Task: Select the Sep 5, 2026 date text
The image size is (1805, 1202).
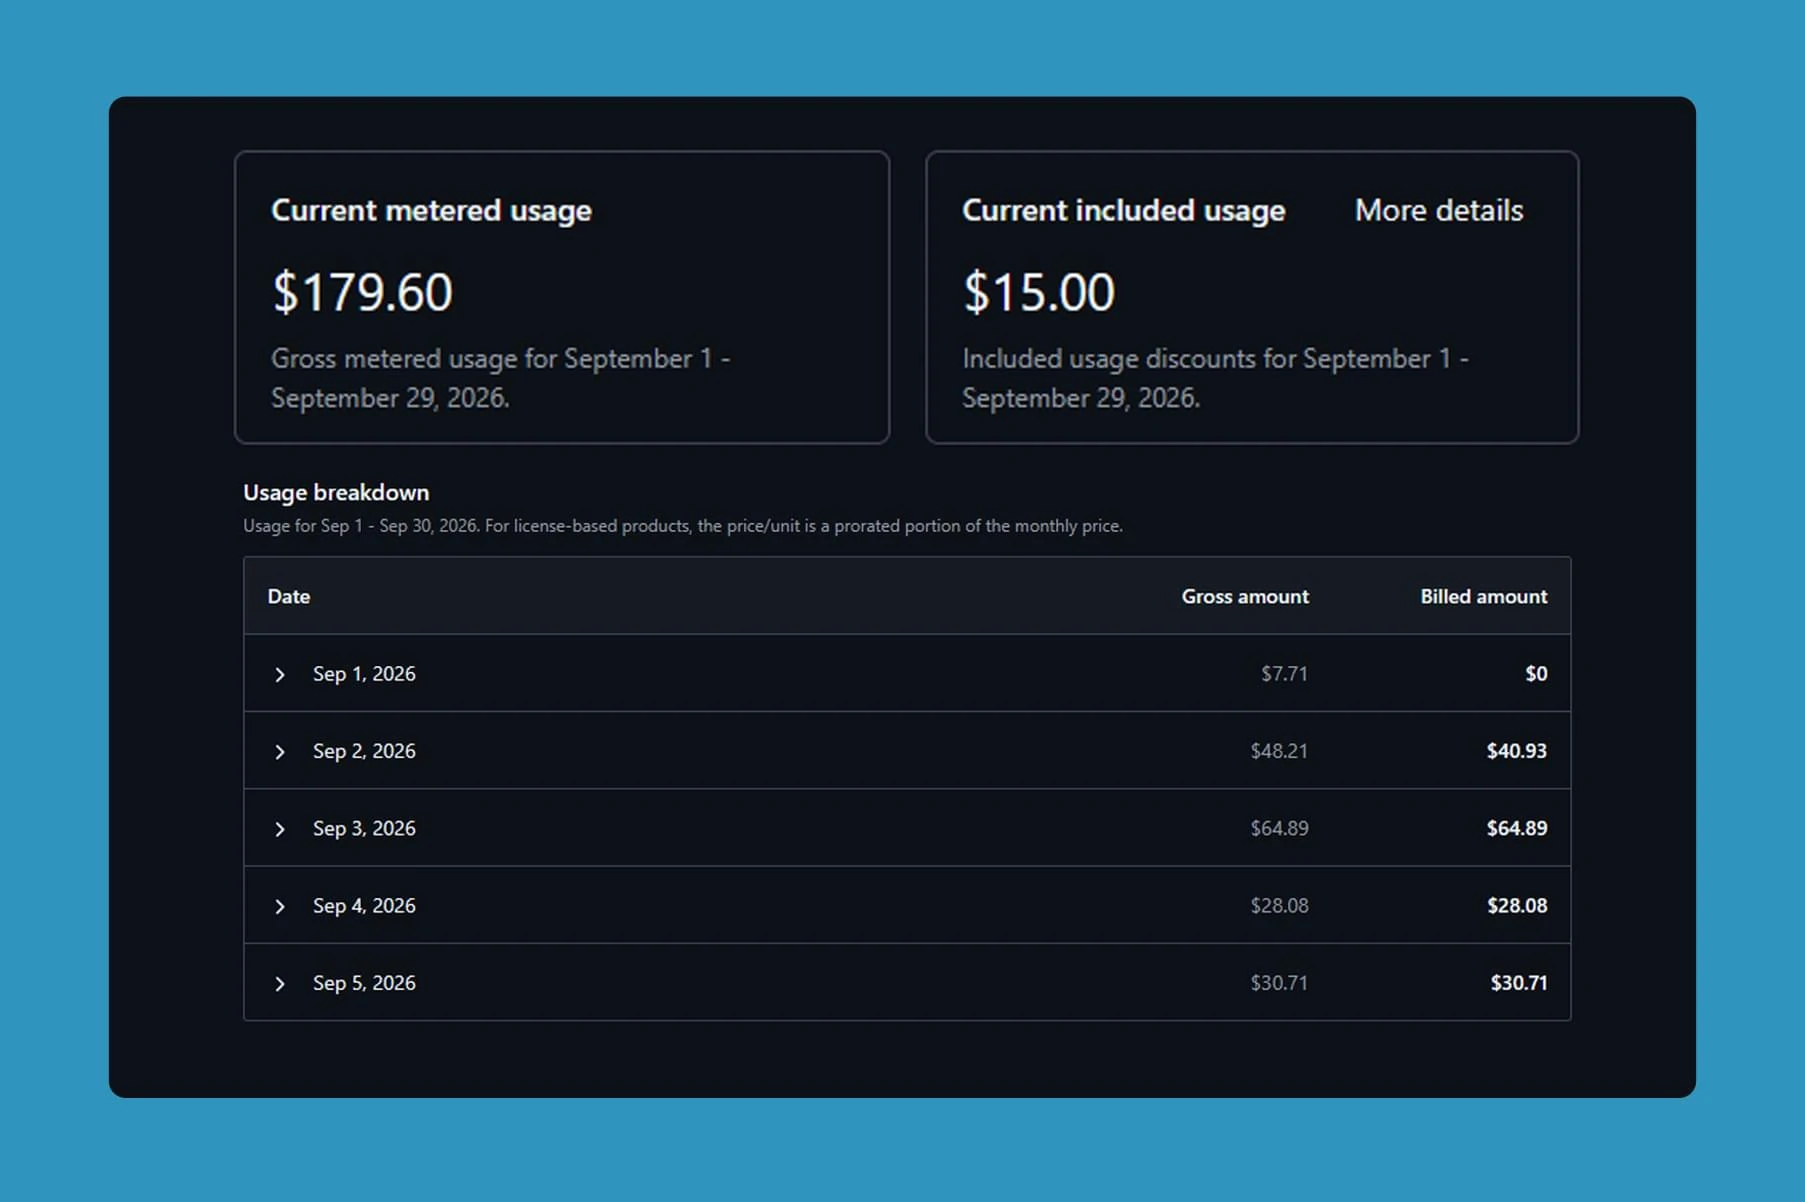Action: coord(364,983)
